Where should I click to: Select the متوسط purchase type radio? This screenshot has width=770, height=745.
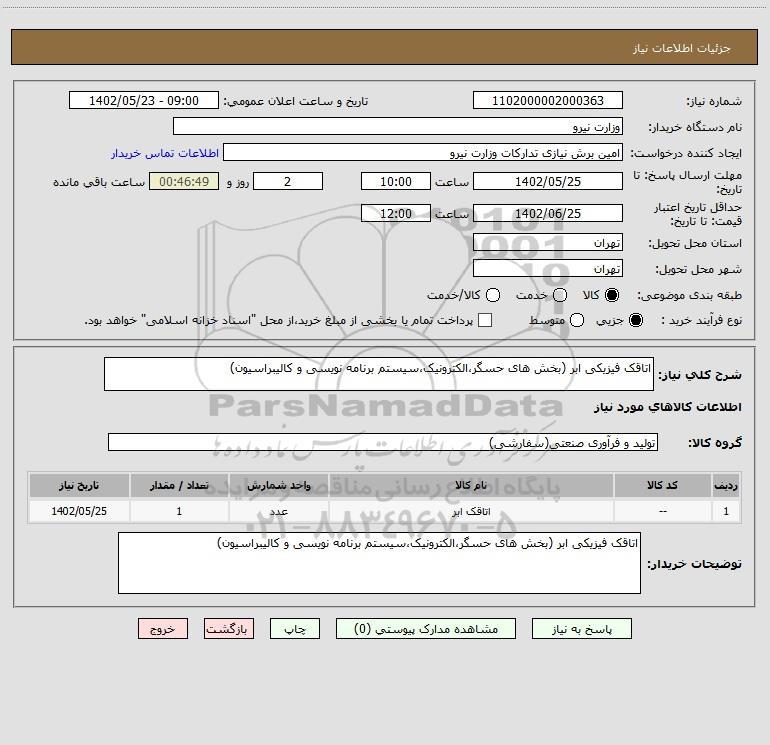(x=577, y=320)
